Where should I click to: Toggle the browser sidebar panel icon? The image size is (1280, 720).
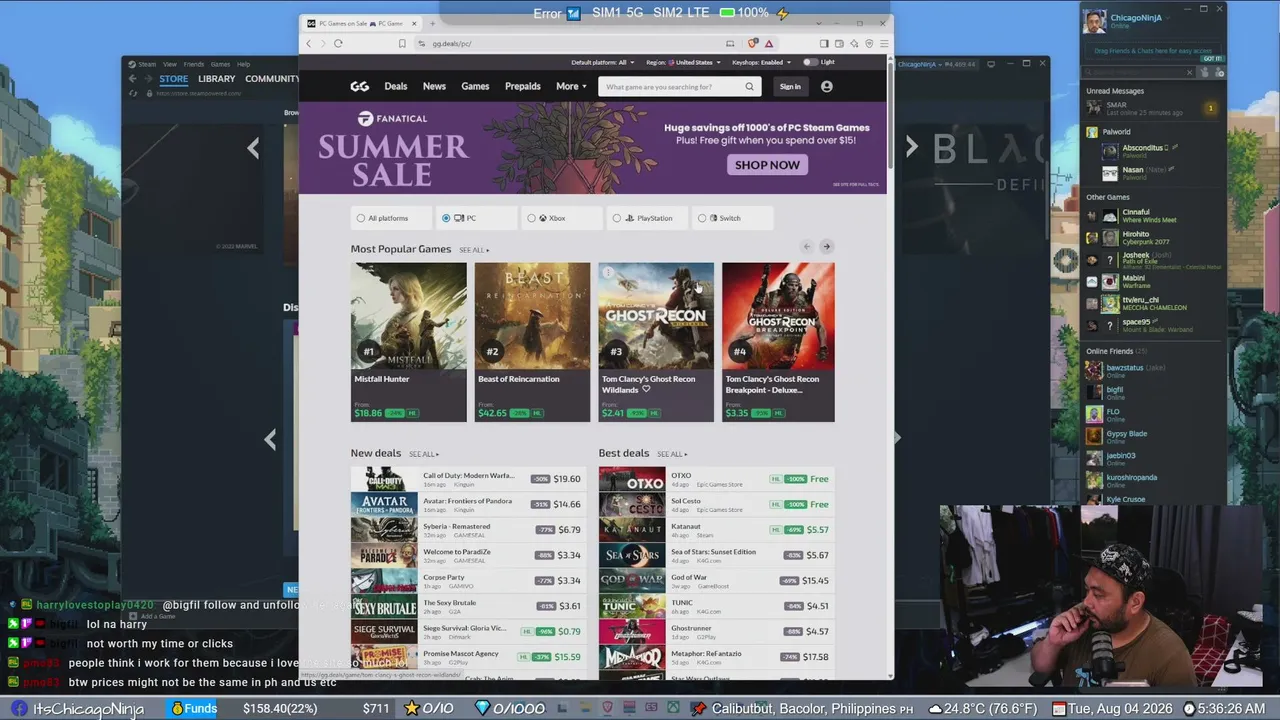[x=824, y=44]
